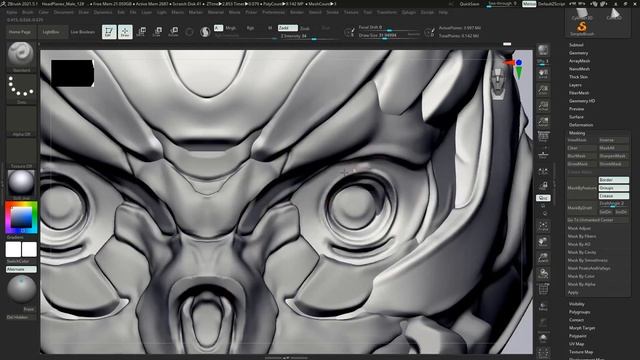Click the main white color swatch
Image resolution: width=640 pixels, height=360 pixels.
tap(29, 249)
